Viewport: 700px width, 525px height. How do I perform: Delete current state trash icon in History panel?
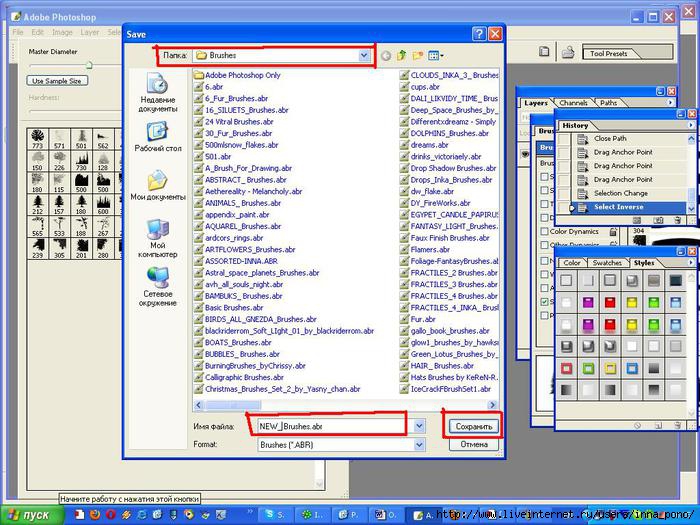pos(678,220)
